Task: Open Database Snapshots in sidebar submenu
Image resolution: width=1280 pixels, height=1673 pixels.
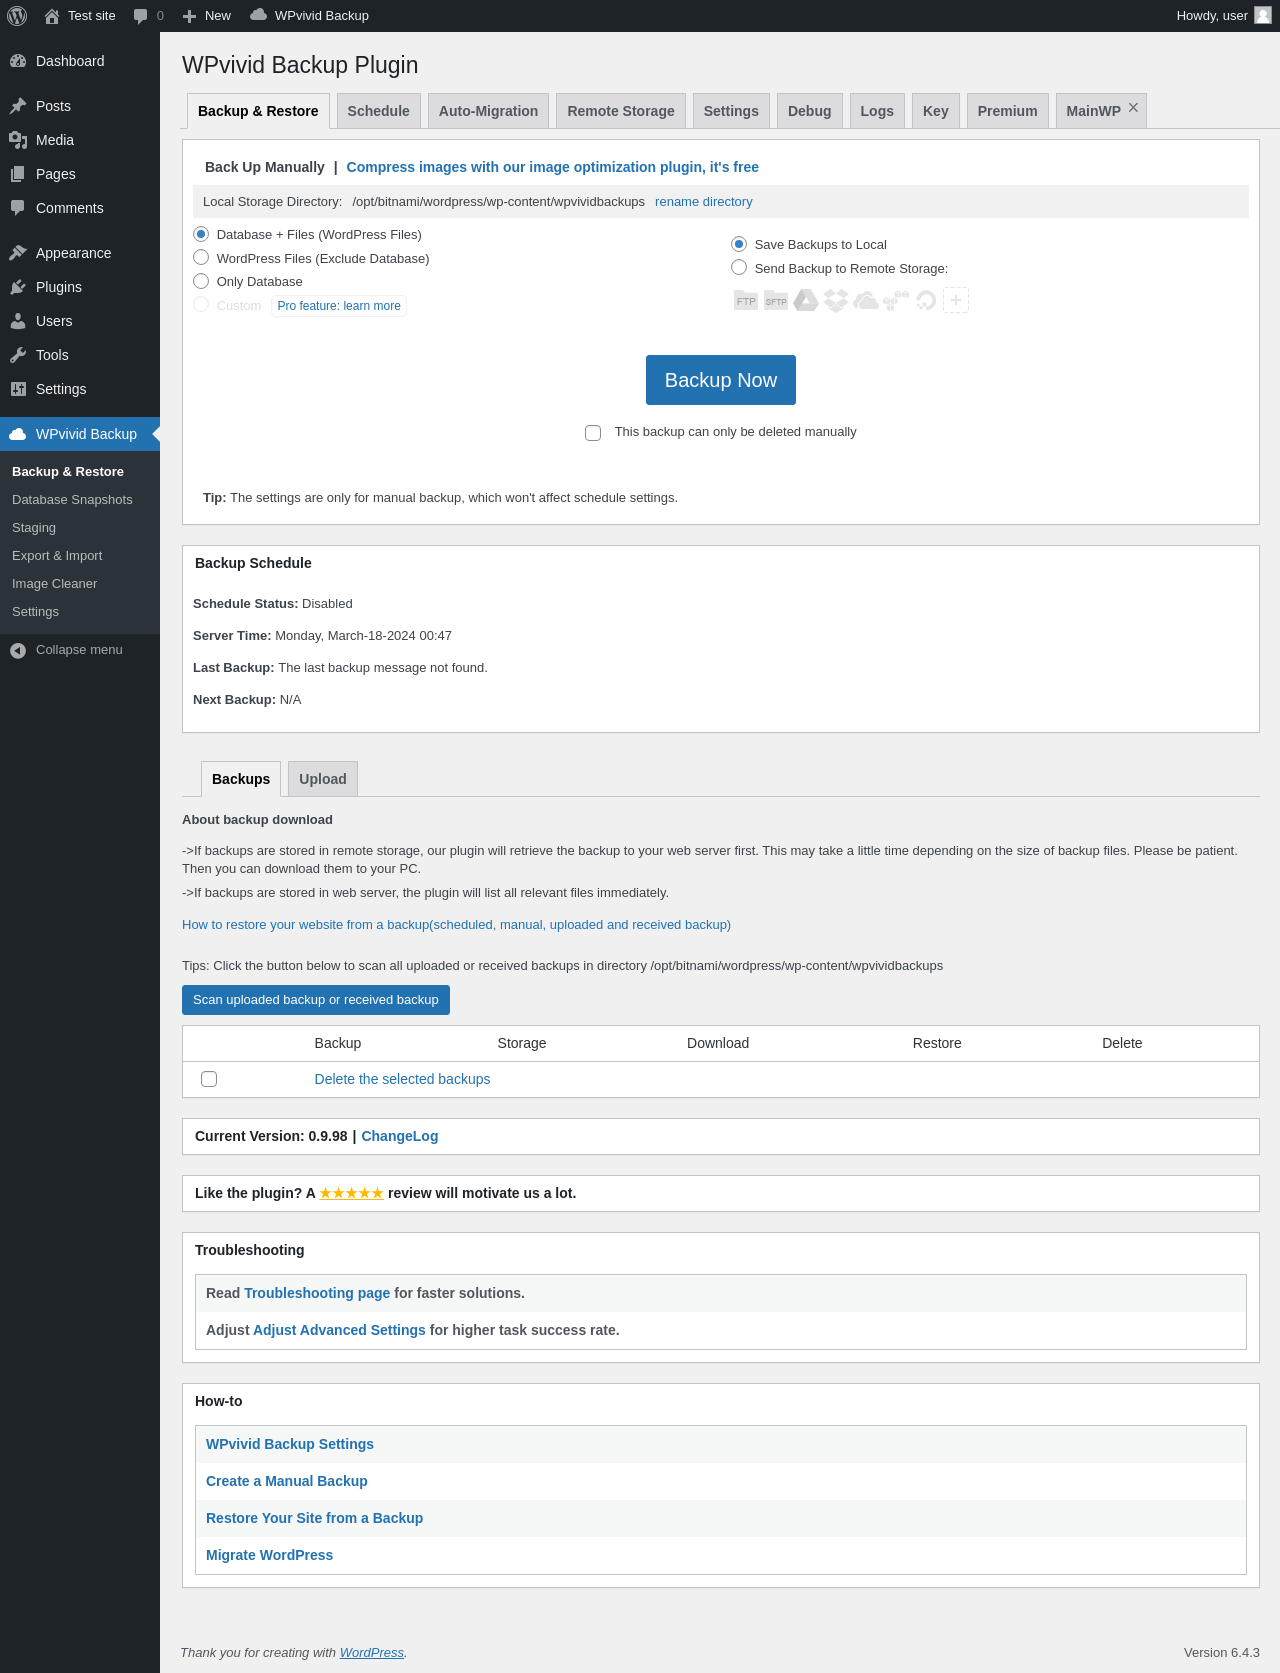Action: tap(72, 500)
